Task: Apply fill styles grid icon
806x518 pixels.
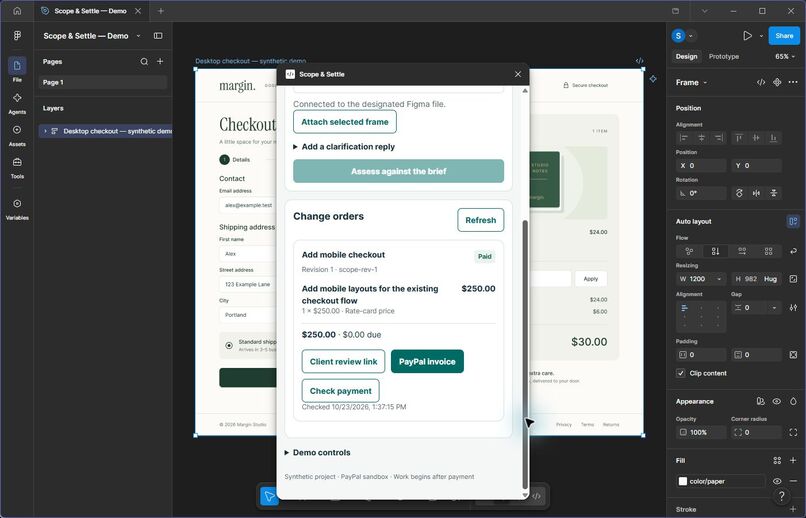Action: click(777, 460)
